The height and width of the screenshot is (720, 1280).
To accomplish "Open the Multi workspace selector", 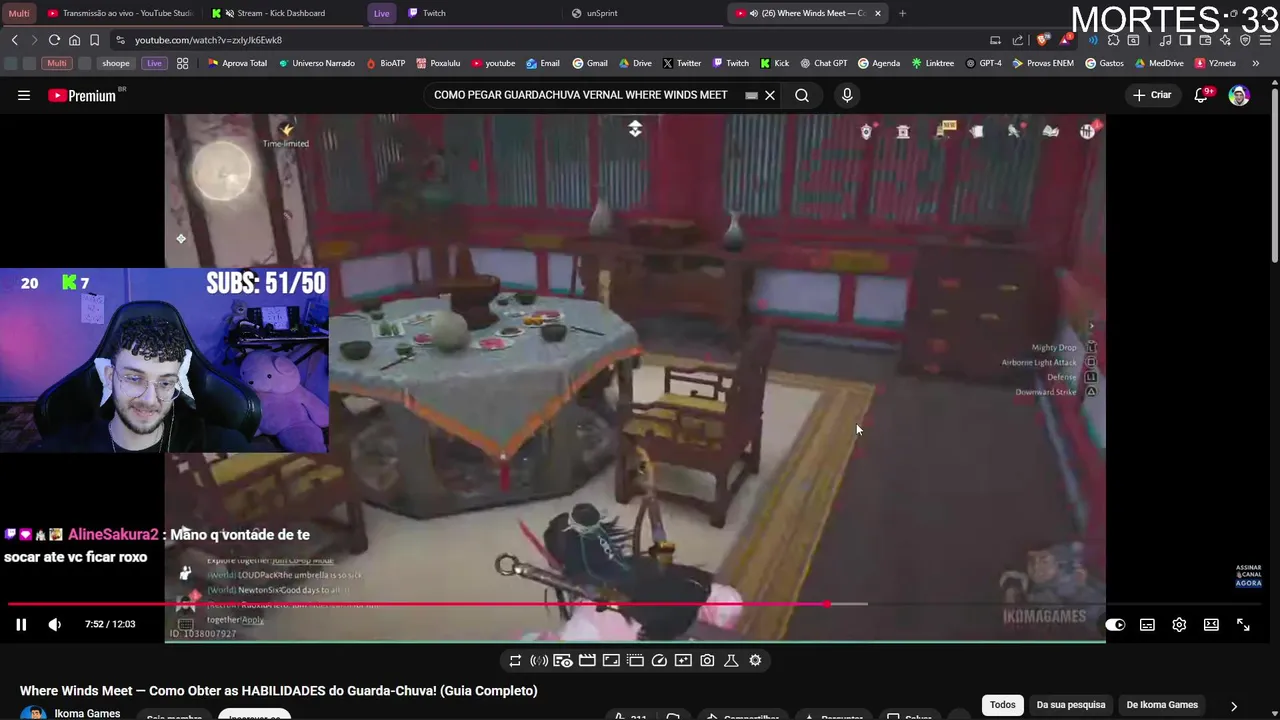I will pos(19,13).
